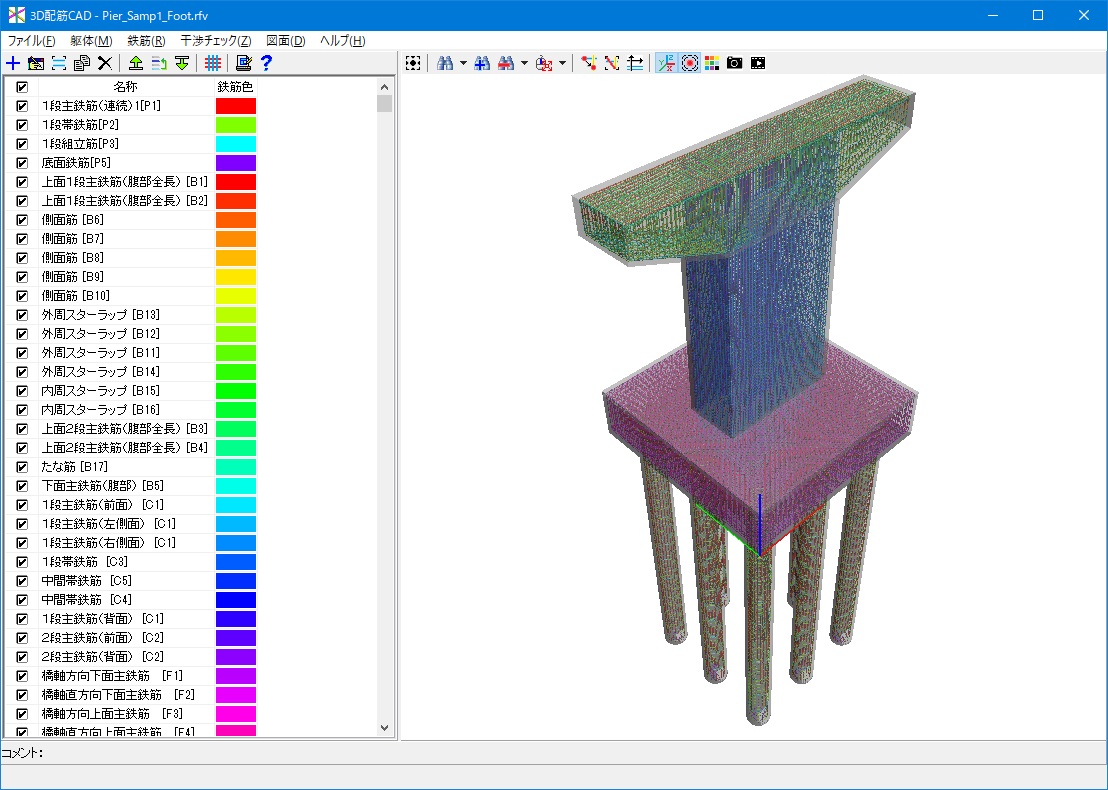Click the edit rebar icon with pencil
The height and width of the screenshot is (790, 1108).
click(x=36, y=64)
